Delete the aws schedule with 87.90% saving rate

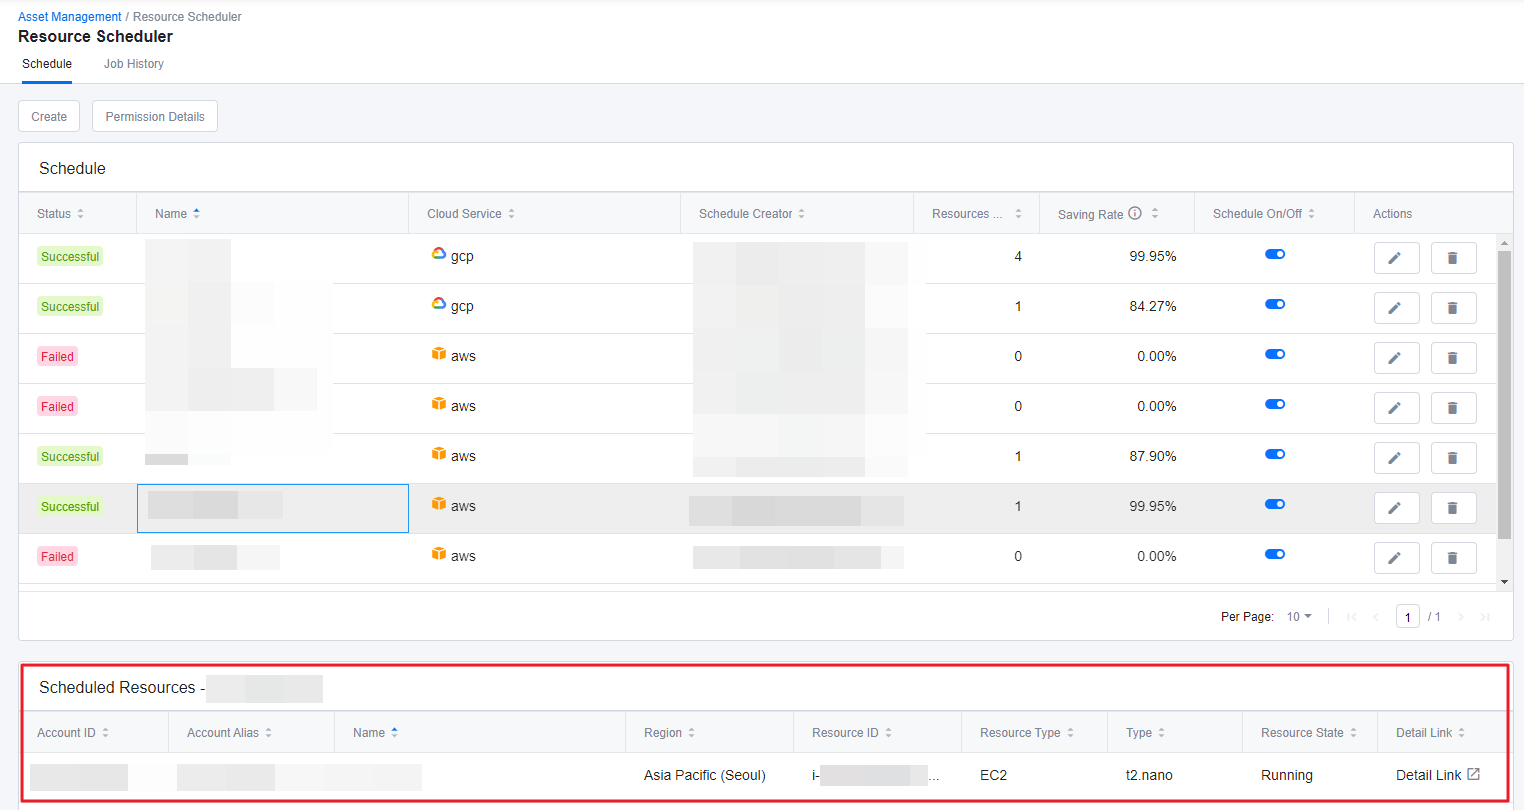coord(1453,458)
